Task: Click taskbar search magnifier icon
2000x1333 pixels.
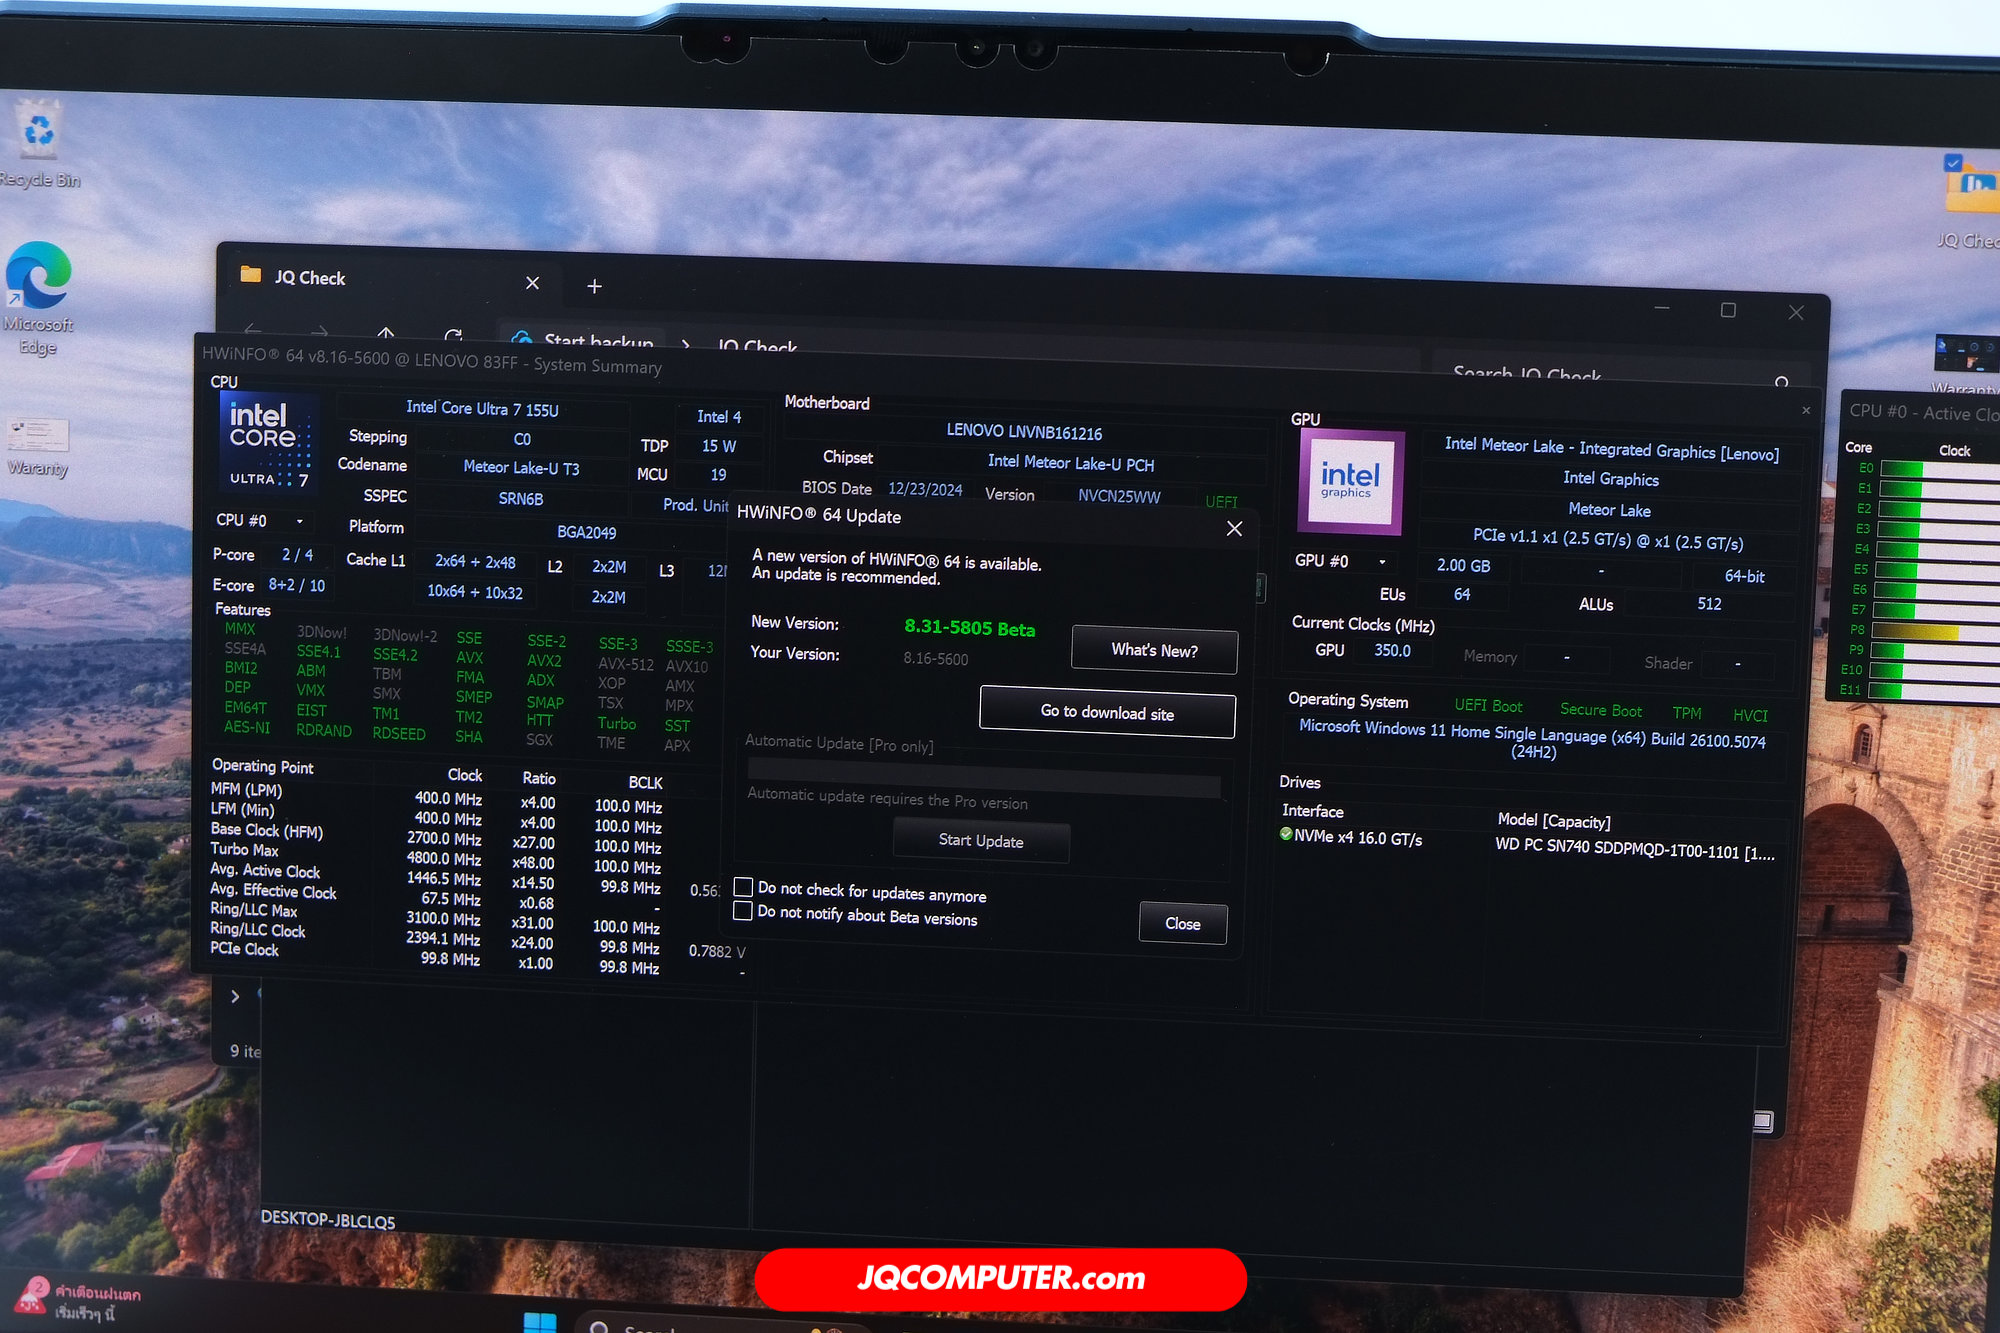Action: (600, 1327)
